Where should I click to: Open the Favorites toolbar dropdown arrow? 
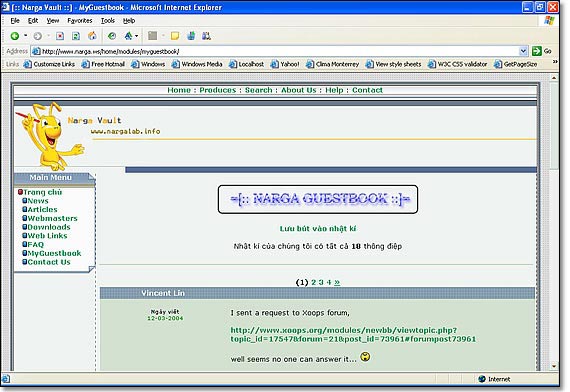(137, 36)
